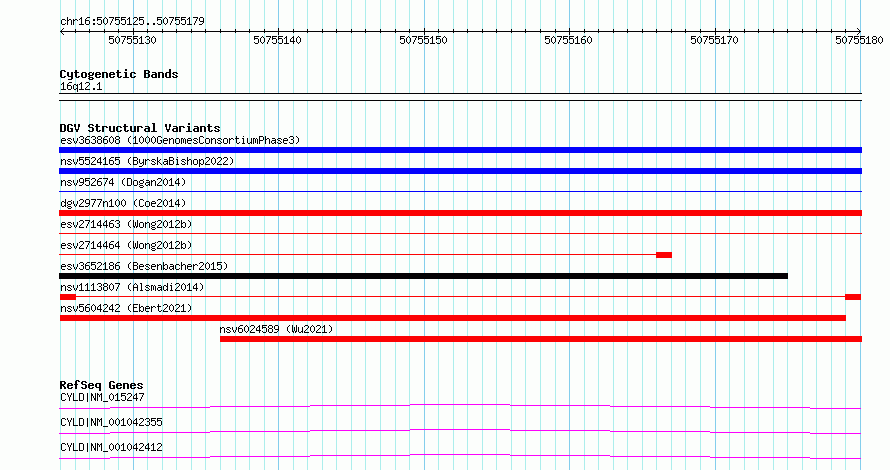Open variant label esv2714463 (Wong2012b)
Image resolution: width=890 pixels, height=470 pixels.
point(126,224)
